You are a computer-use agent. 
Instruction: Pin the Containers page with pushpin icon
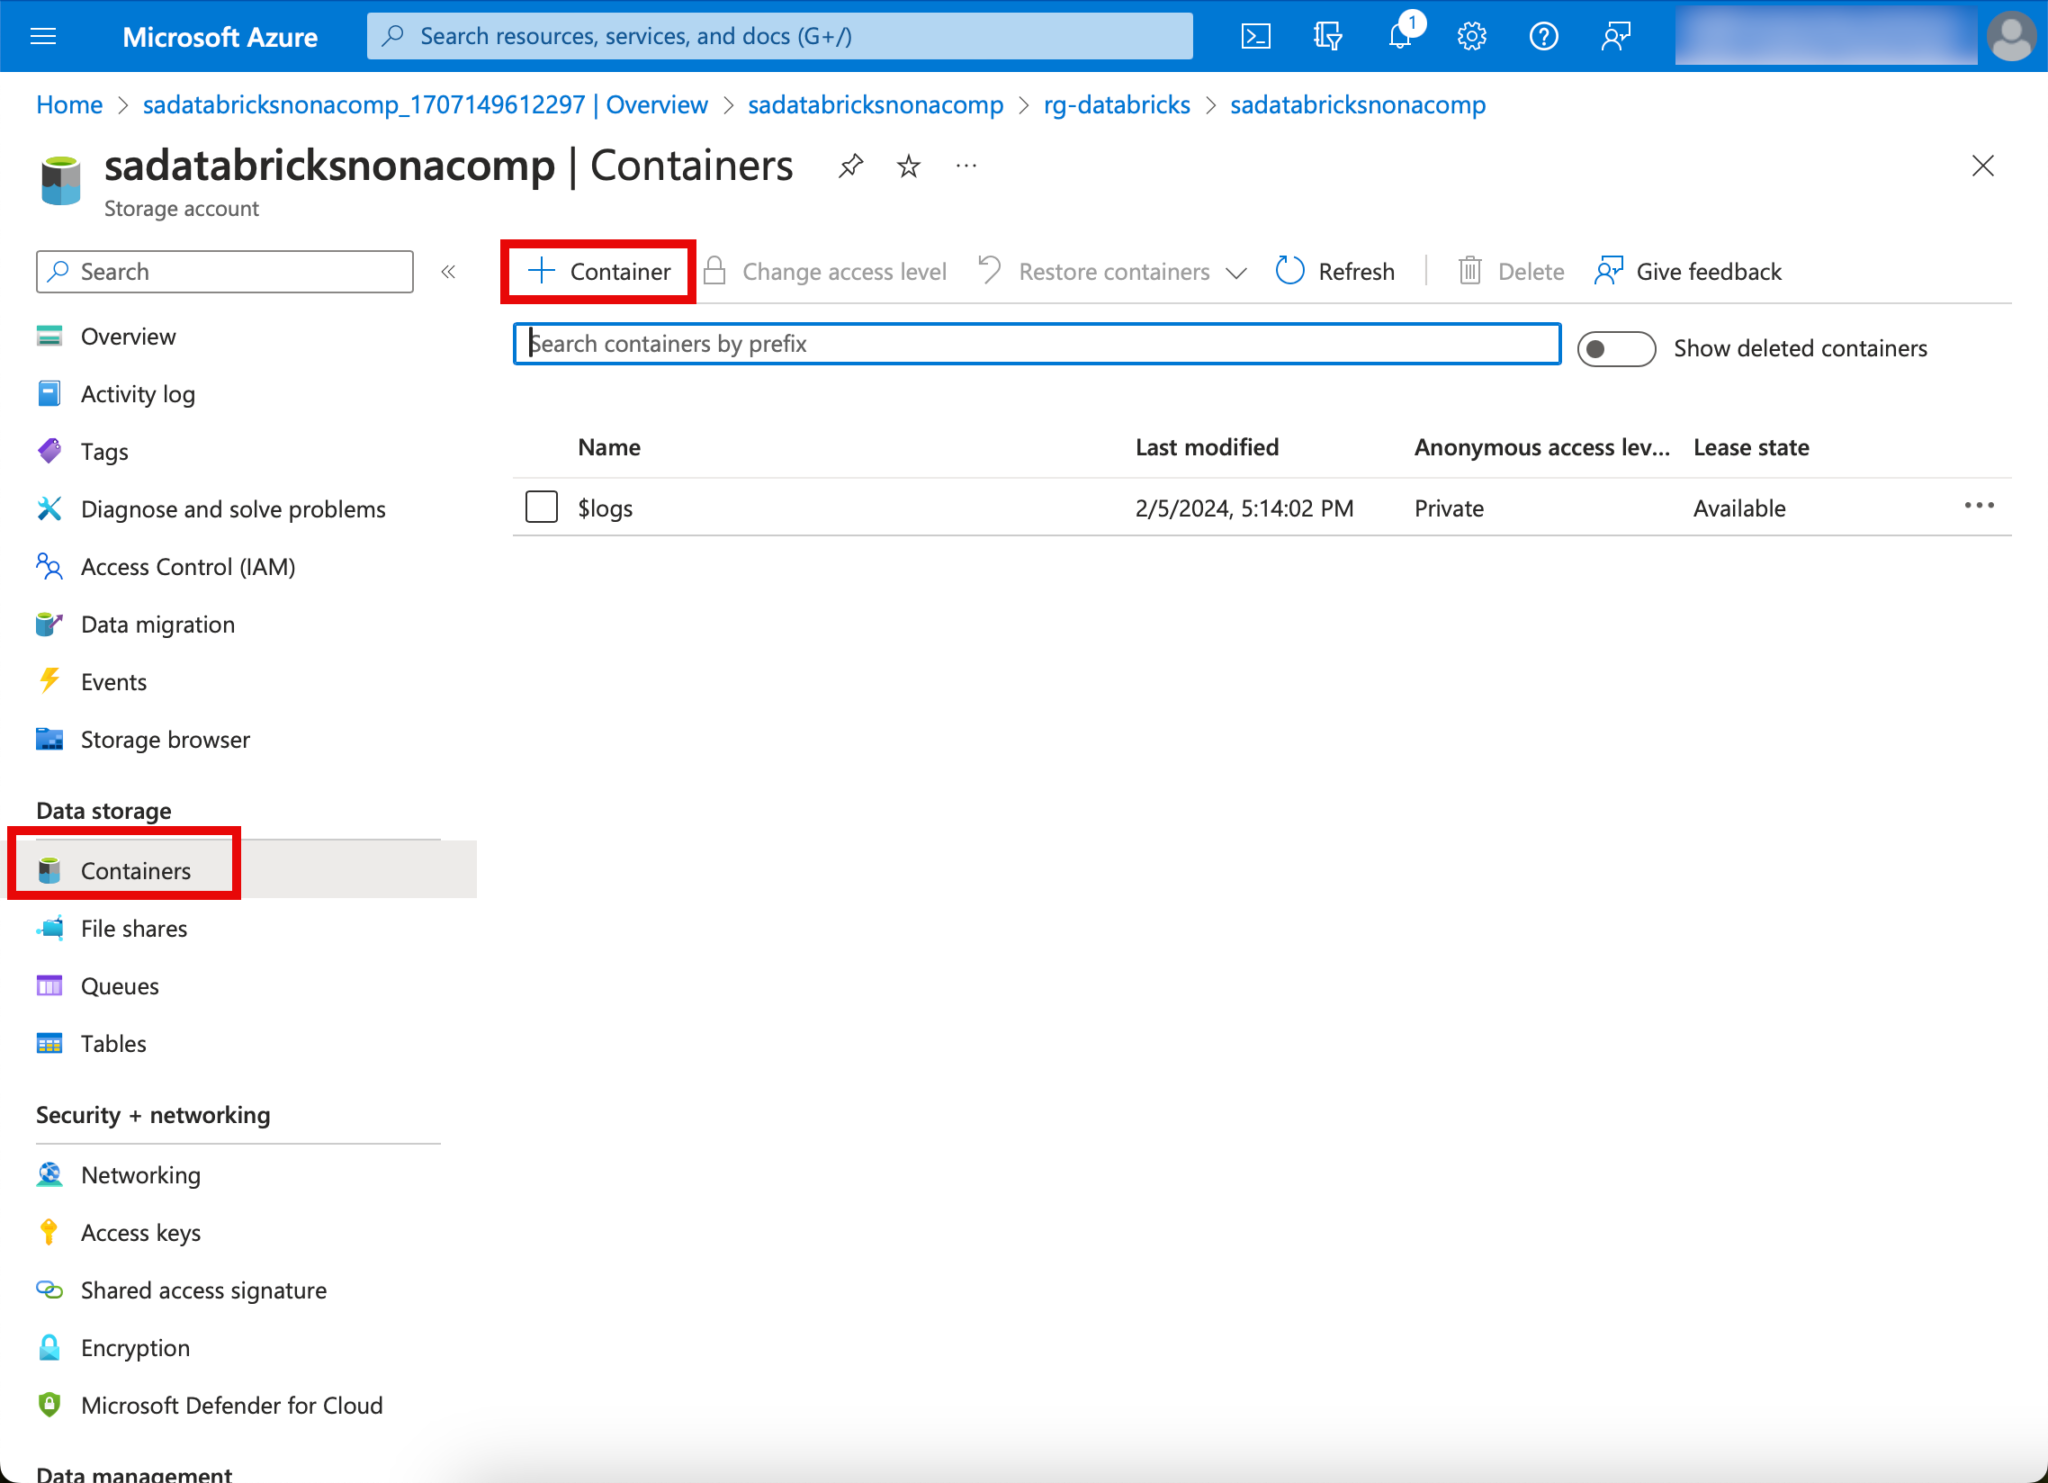(850, 166)
